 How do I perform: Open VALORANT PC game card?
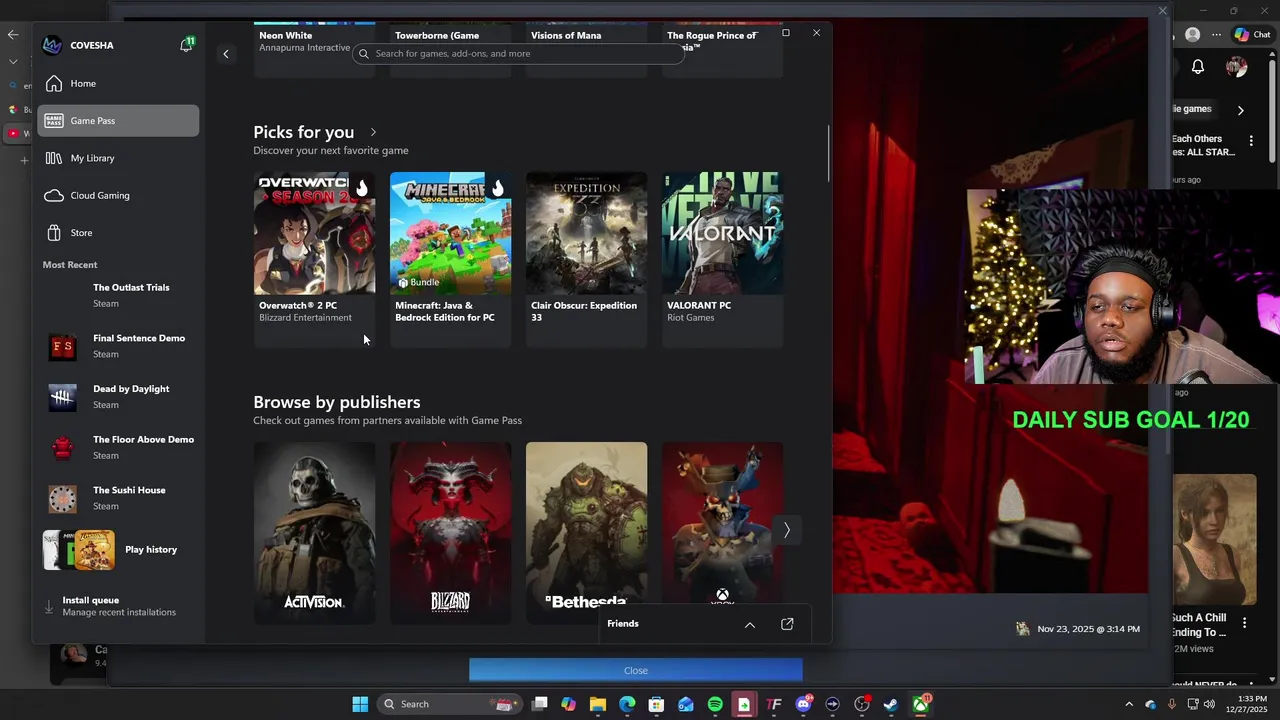(x=722, y=259)
